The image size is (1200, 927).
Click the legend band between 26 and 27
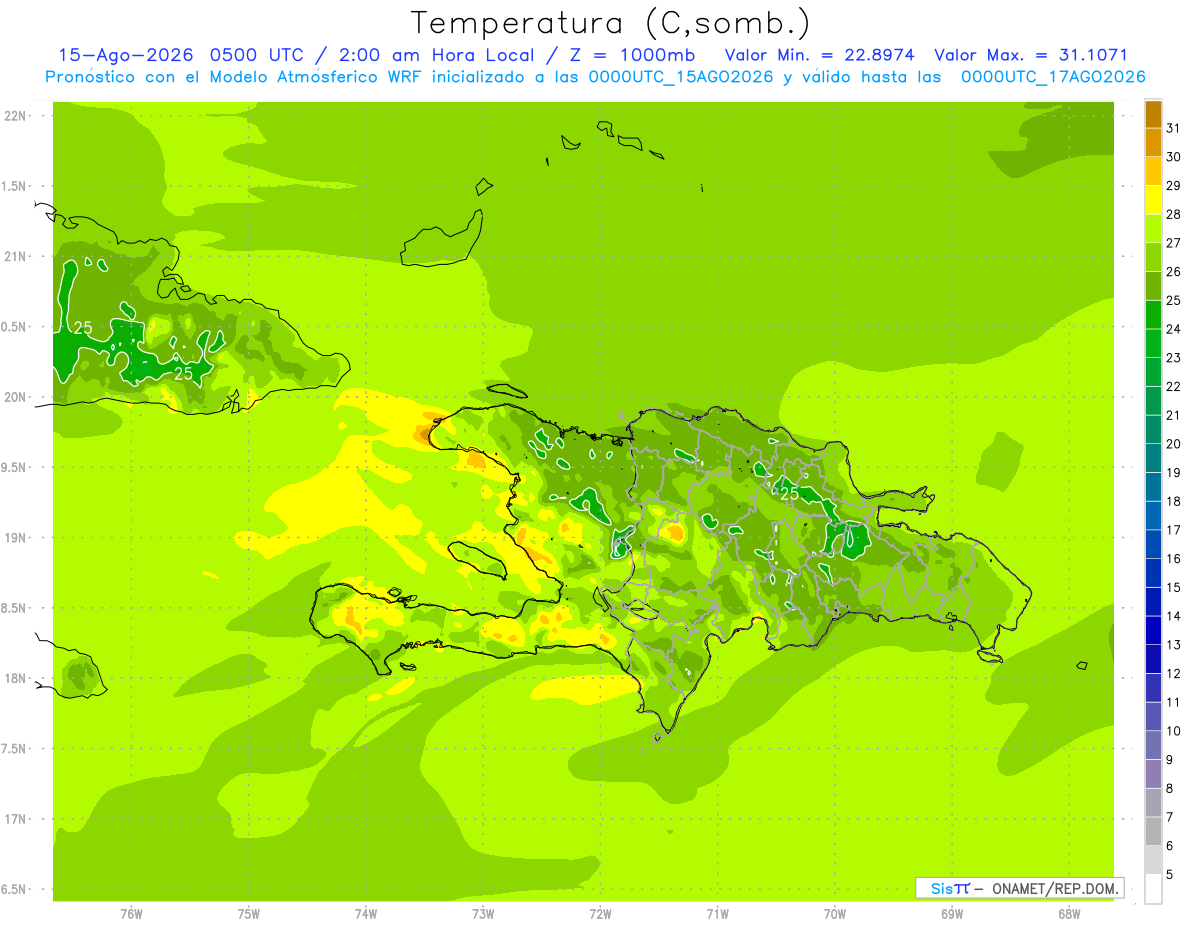coord(1153,258)
